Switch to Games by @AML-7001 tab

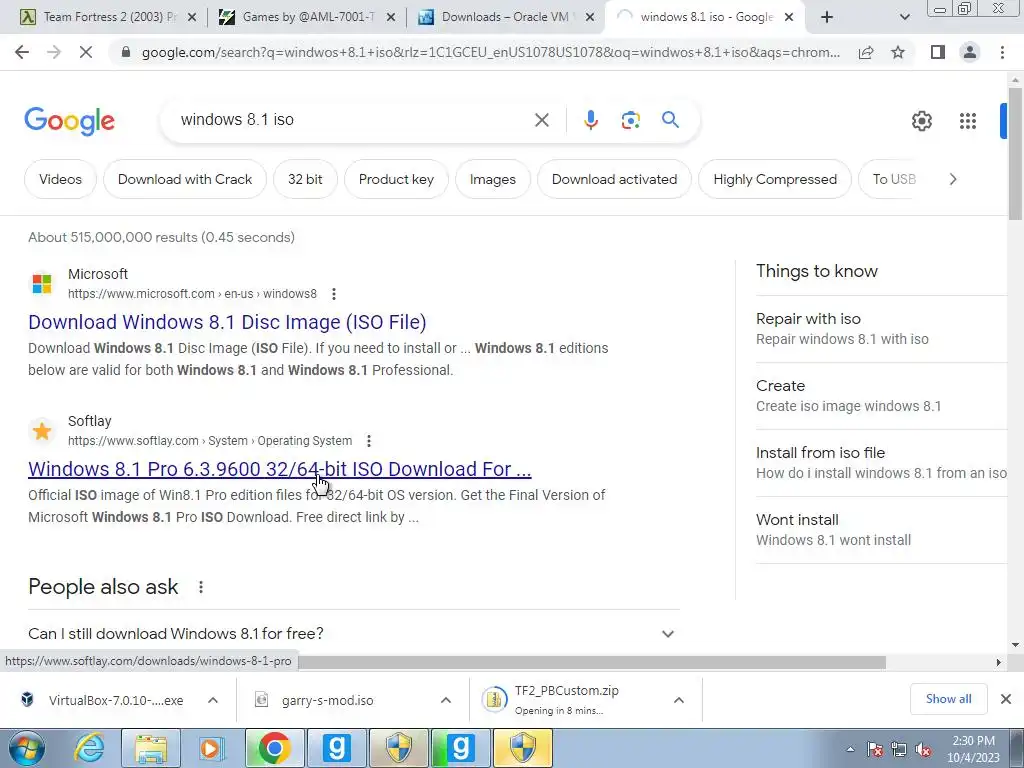click(x=307, y=18)
